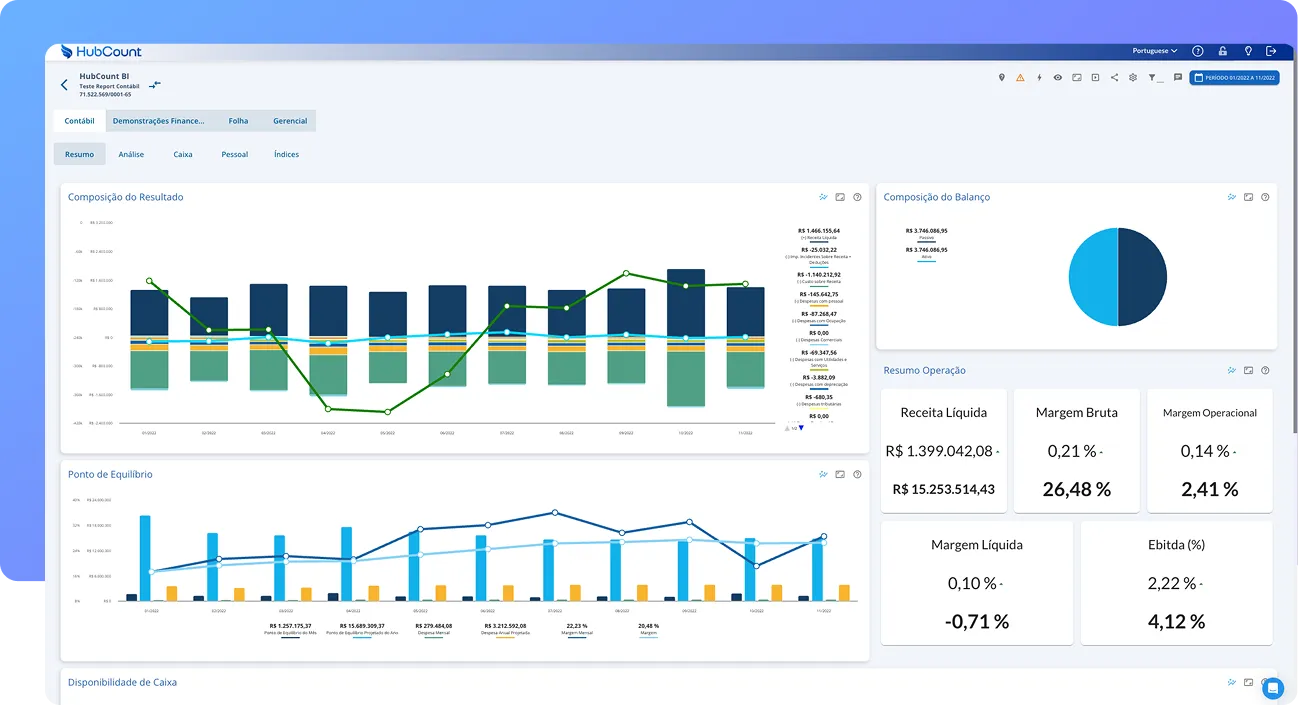Screen dimensions: 1298x705
Task: Toggle the blue trend-line icon on Ponto de Equilíbrio
Action: tap(824, 474)
